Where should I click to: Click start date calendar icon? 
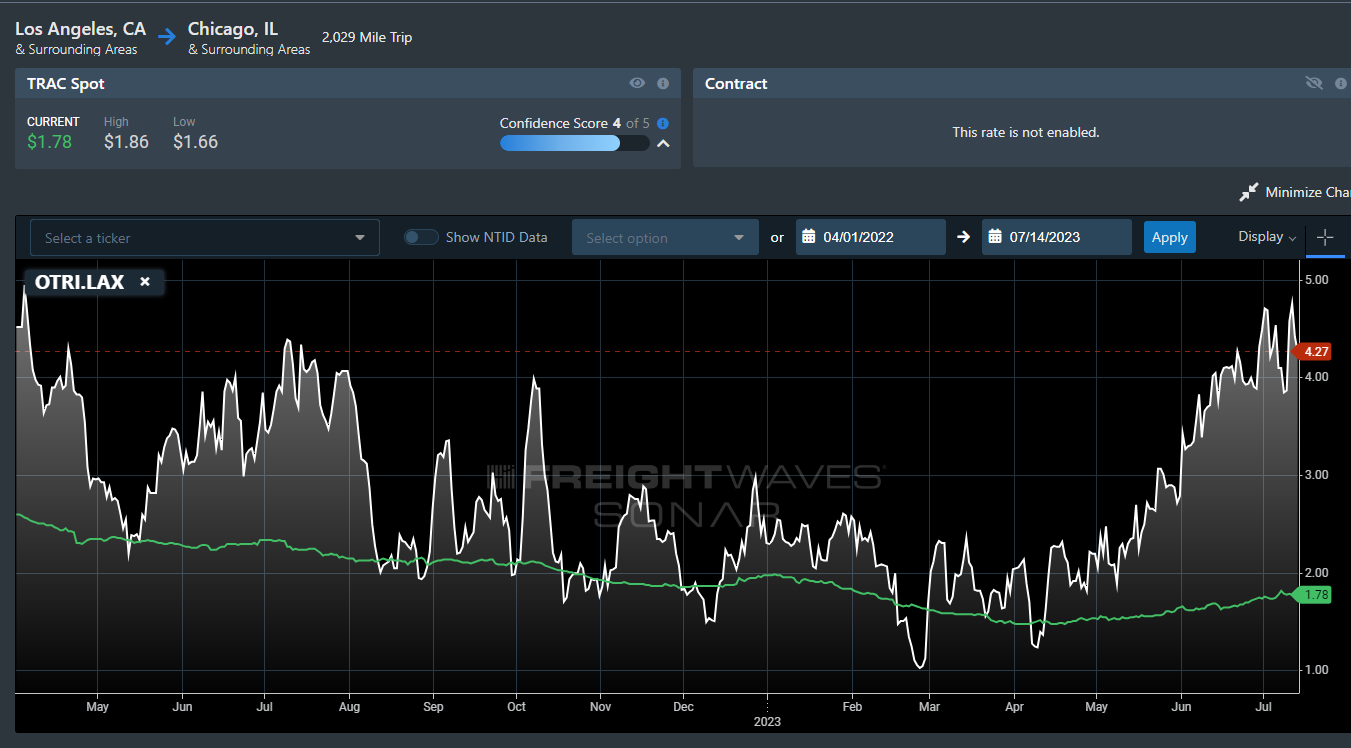(809, 237)
